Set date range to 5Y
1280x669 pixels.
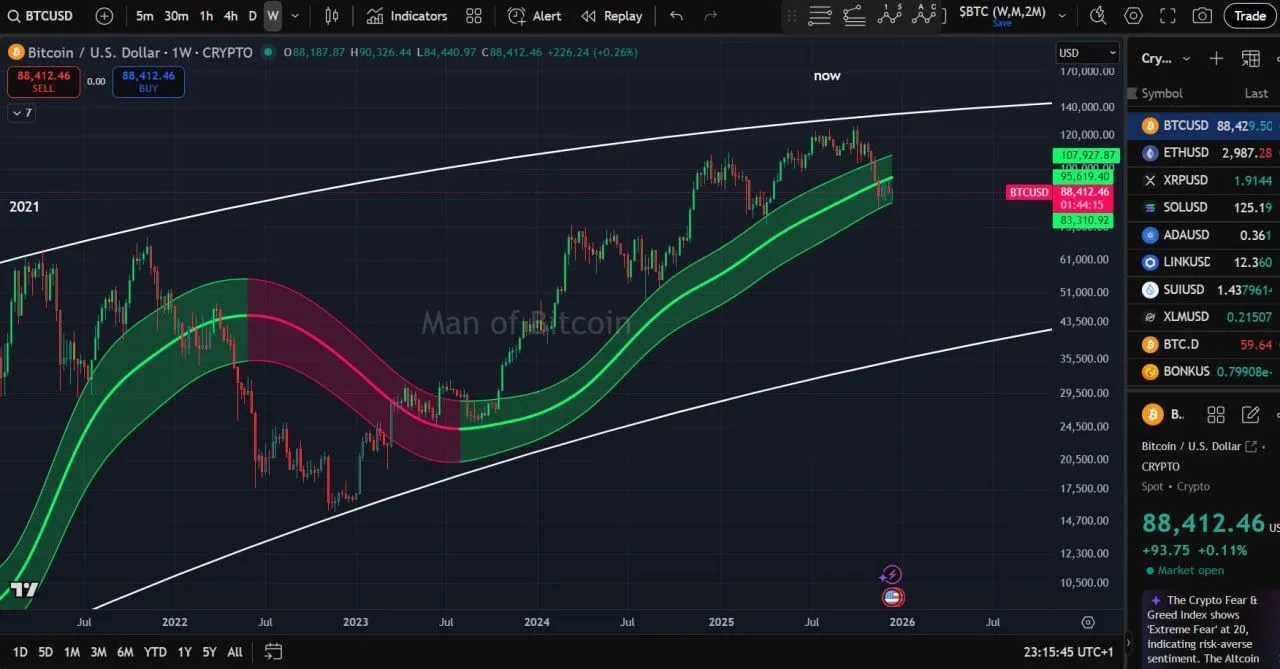tap(209, 652)
